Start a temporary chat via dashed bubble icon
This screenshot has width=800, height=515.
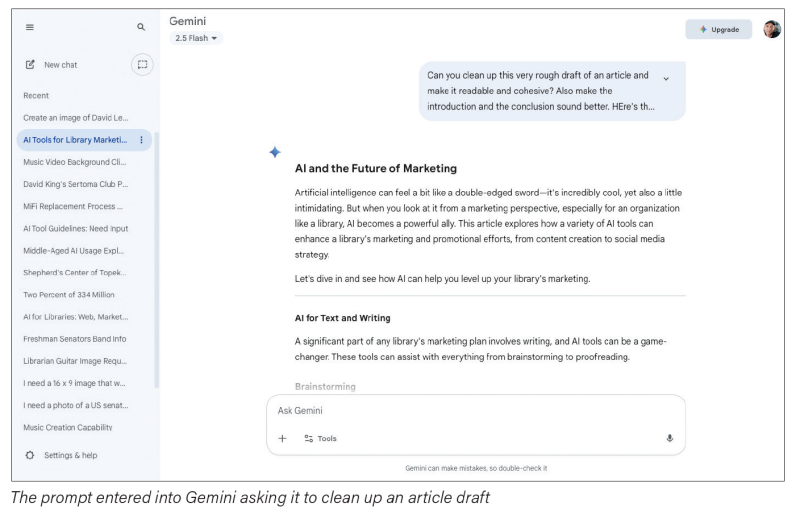[142, 64]
